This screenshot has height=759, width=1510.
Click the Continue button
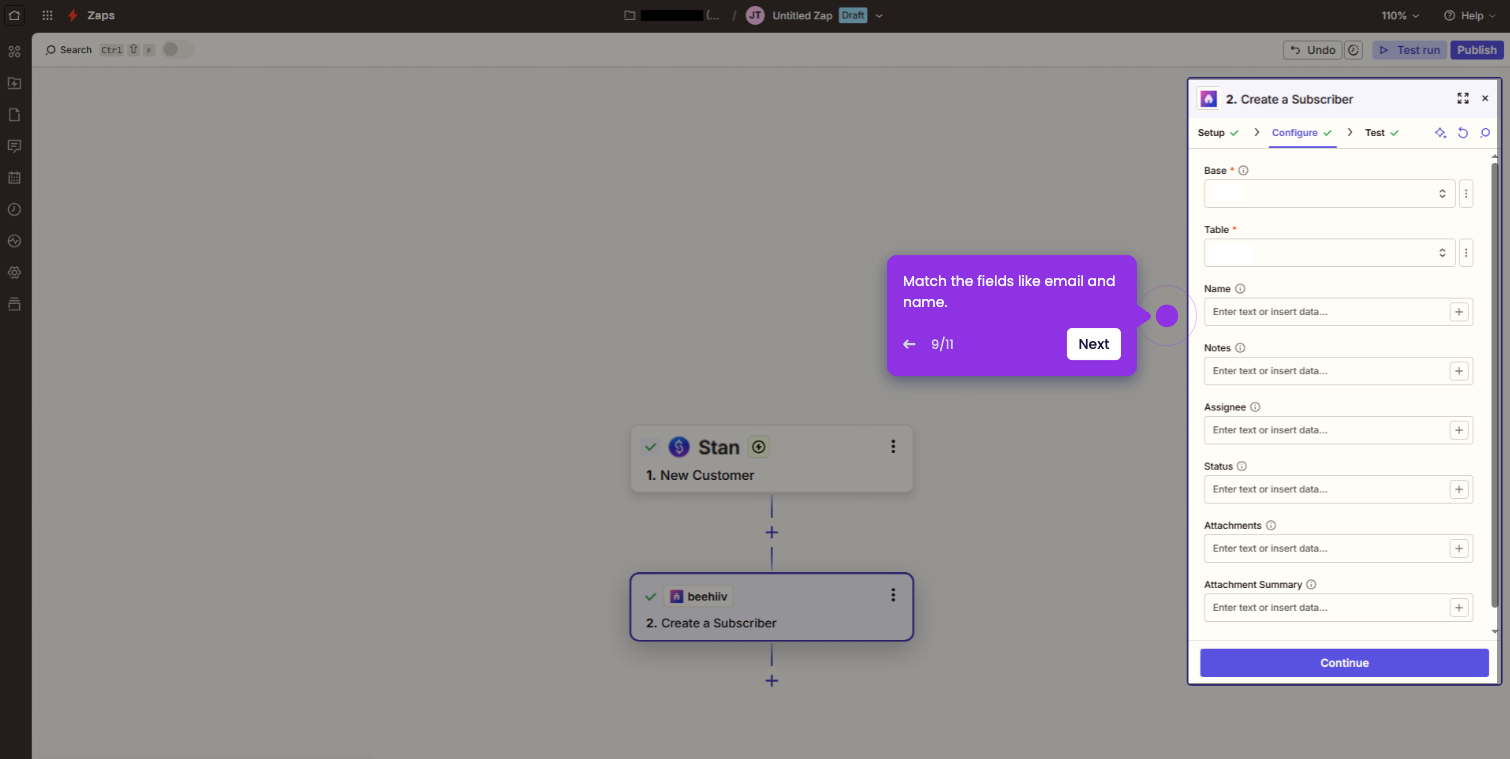pyautogui.click(x=1344, y=663)
